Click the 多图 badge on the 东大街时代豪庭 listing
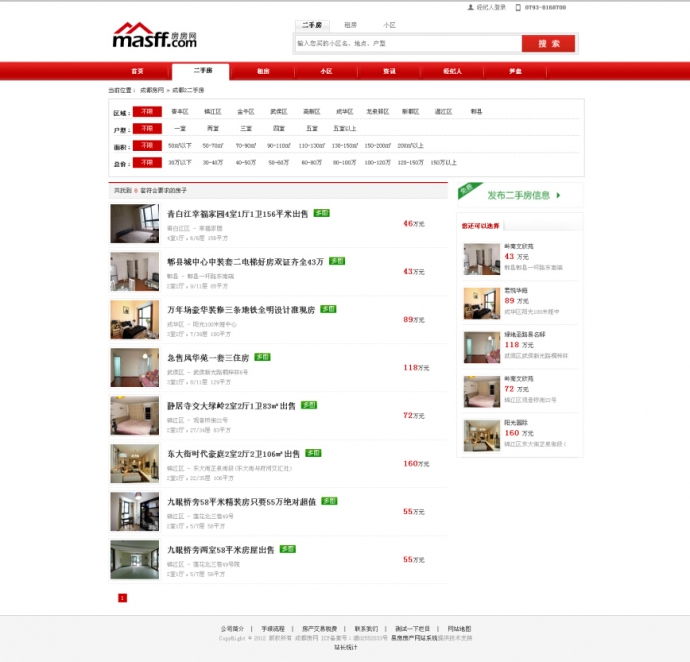This screenshot has width=690, height=662. 313,453
